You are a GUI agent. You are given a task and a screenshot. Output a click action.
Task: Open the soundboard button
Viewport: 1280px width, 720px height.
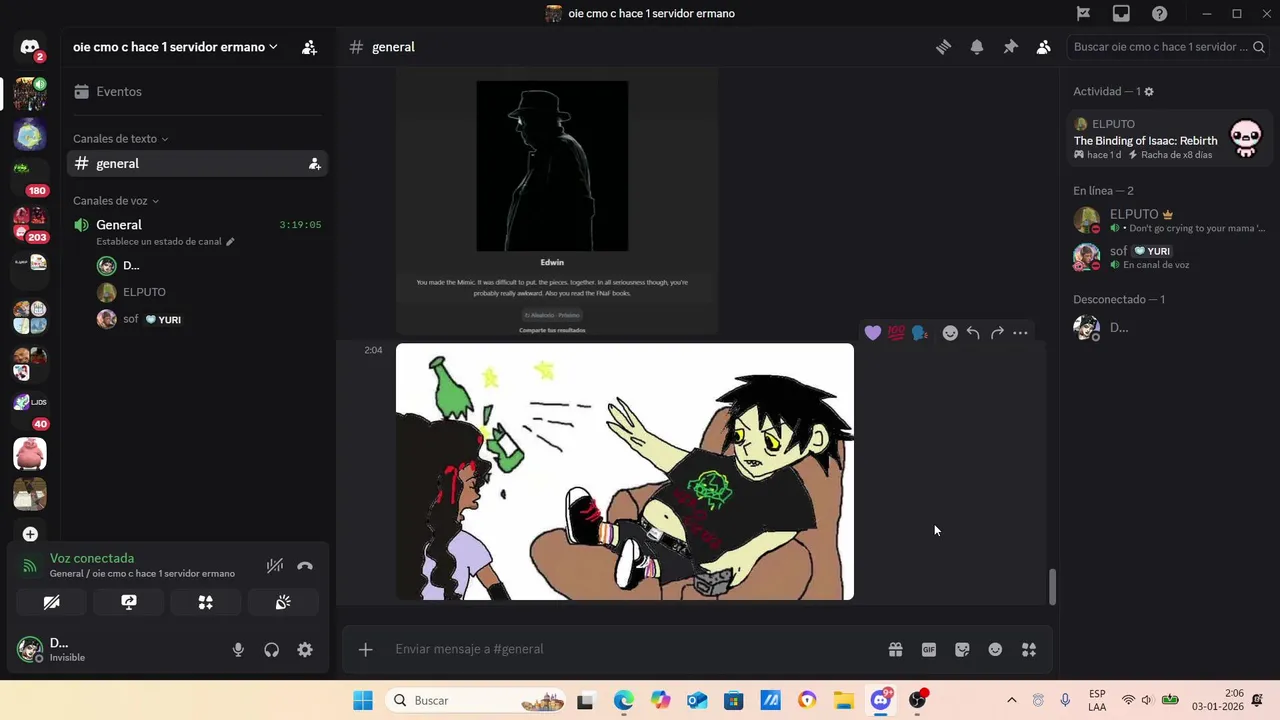283,602
